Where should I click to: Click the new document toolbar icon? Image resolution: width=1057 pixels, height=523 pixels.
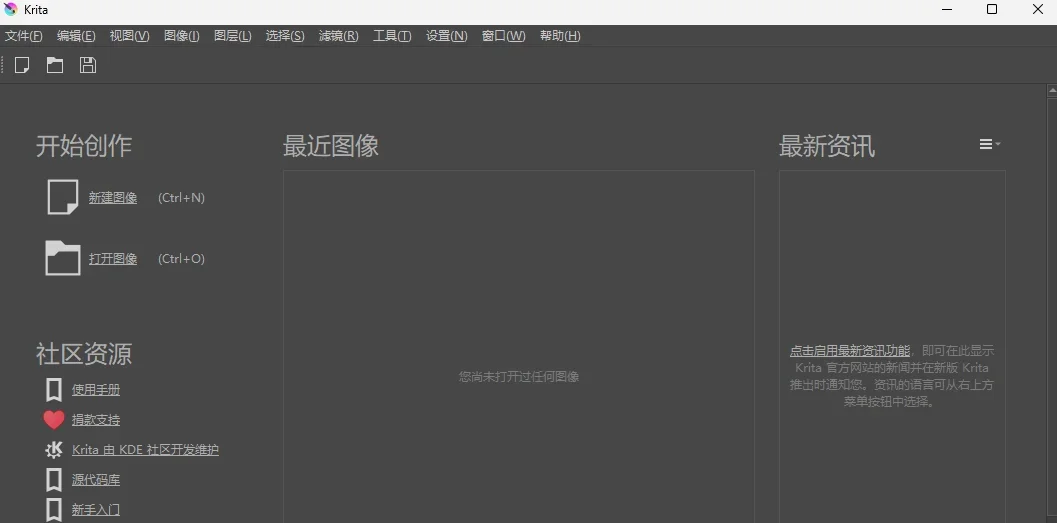22,65
